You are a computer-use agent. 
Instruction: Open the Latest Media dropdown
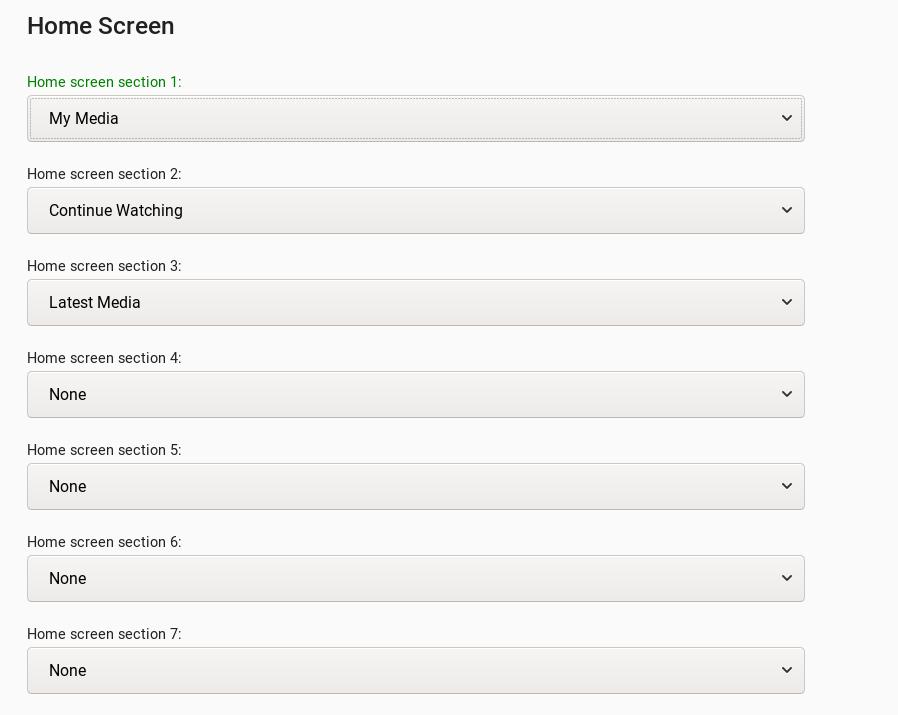(x=416, y=302)
